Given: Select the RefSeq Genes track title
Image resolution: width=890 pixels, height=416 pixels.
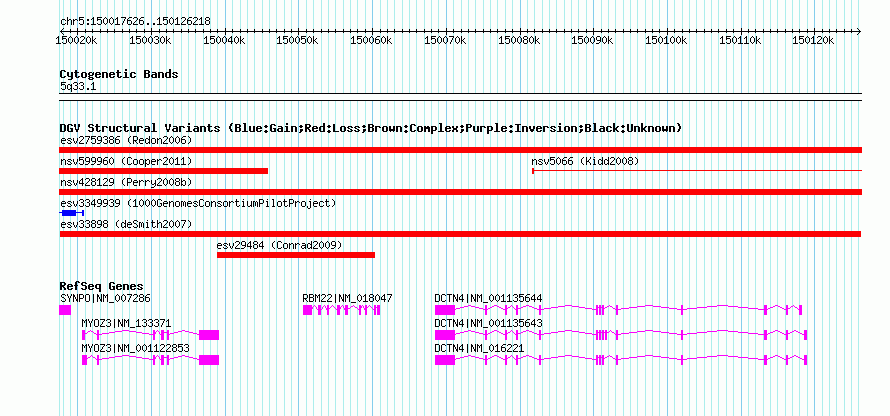Looking at the screenshot, I should click(x=102, y=286).
